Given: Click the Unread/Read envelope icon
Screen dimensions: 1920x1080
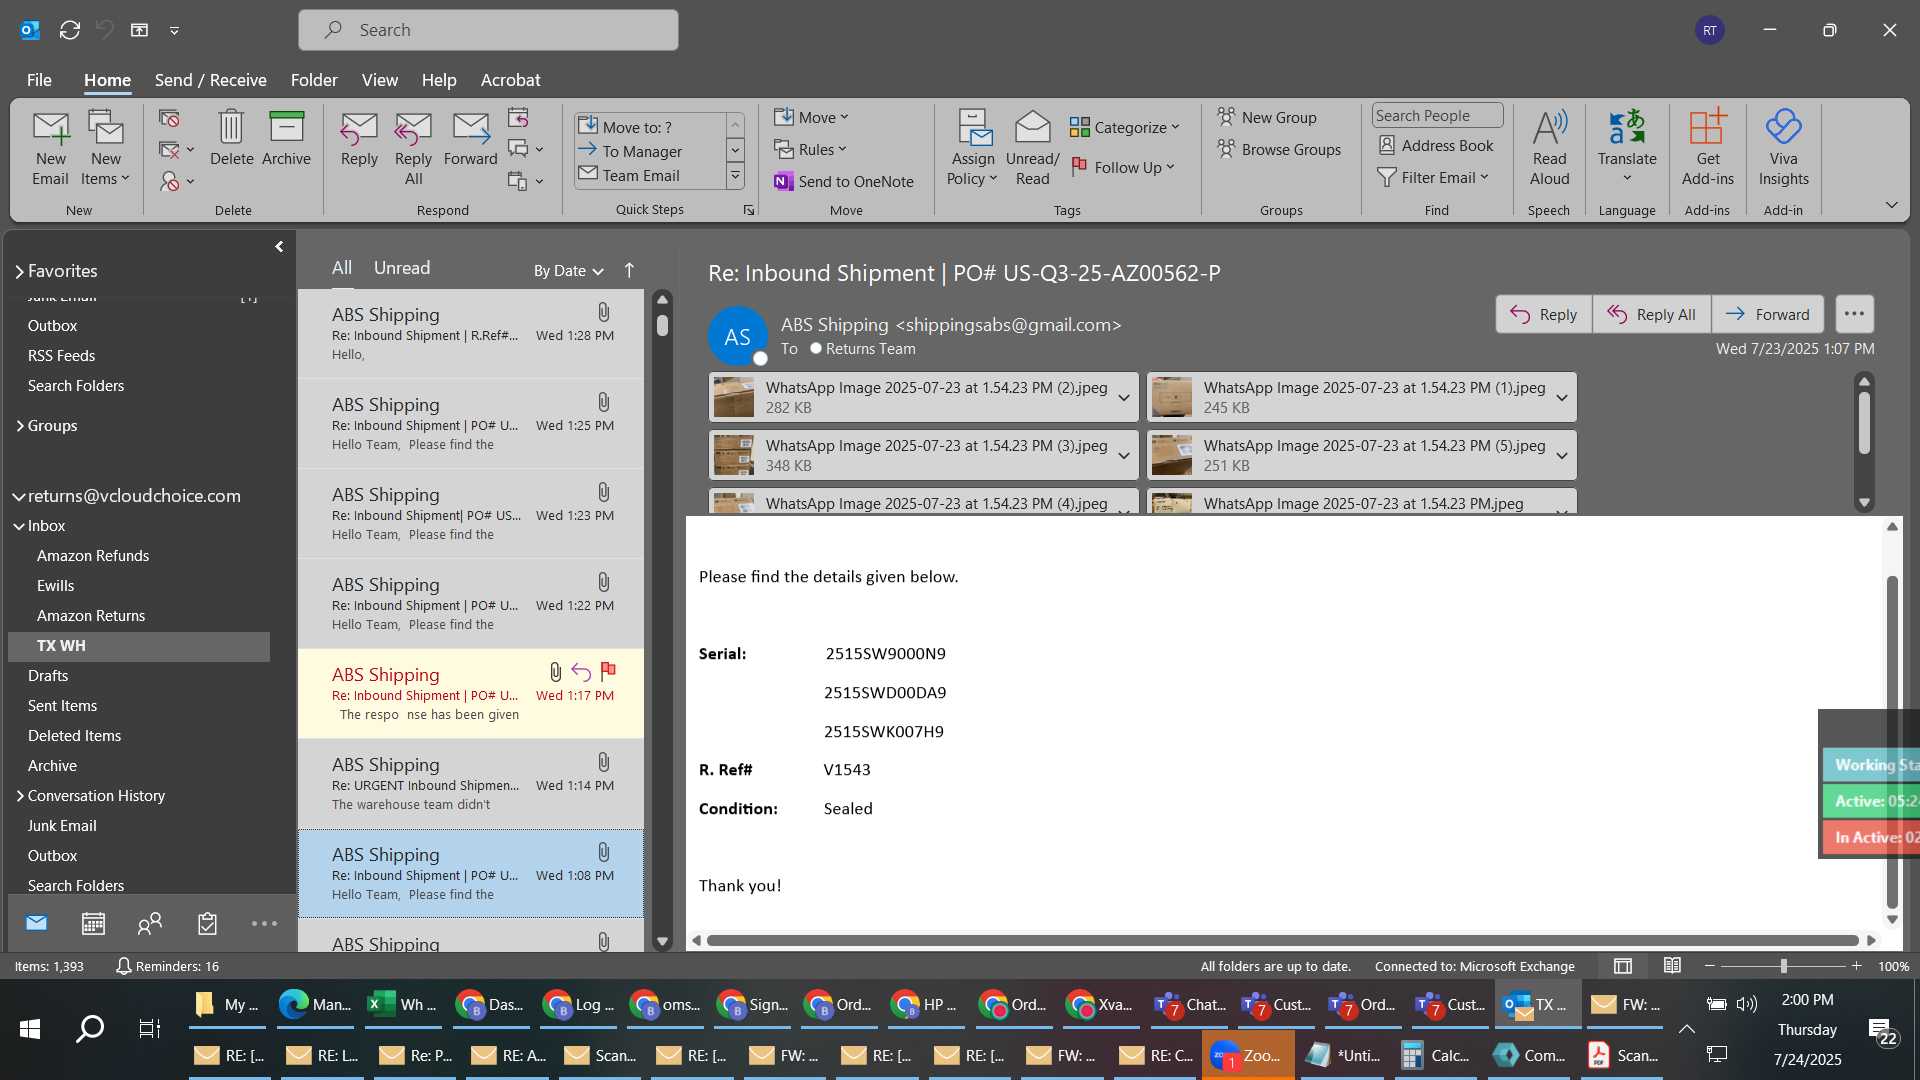Looking at the screenshot, I should [1032, 148].
